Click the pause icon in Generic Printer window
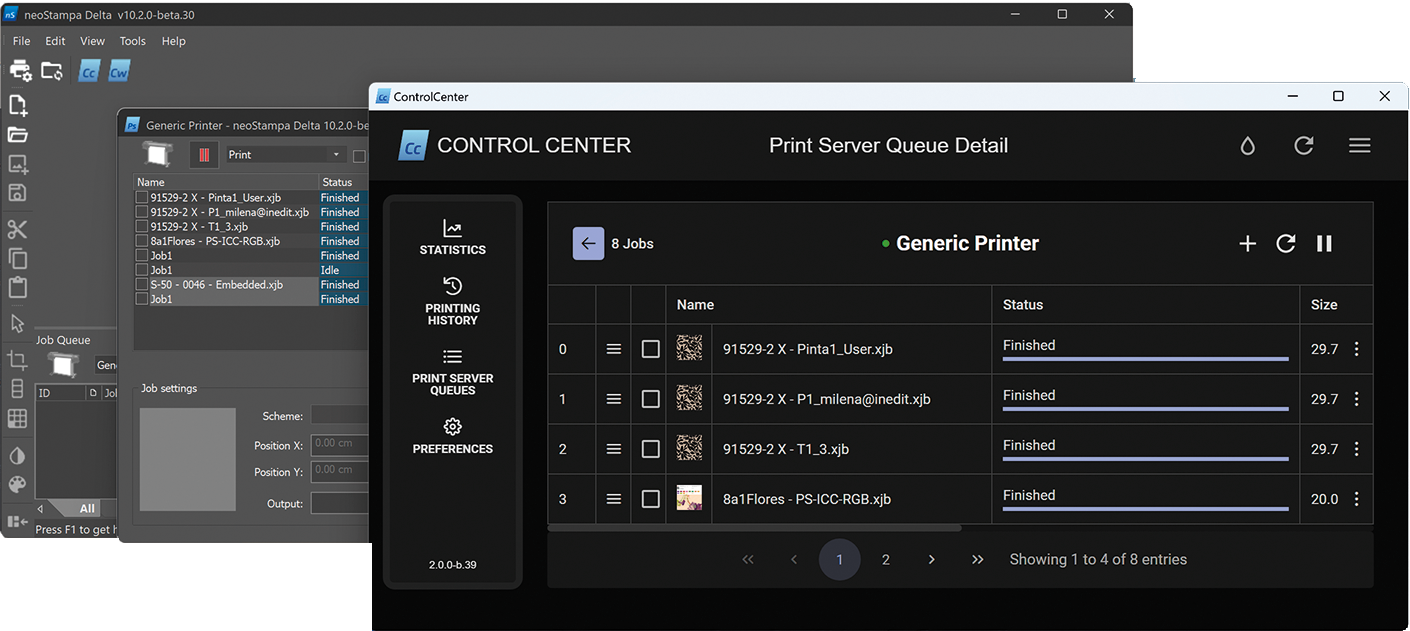 [x=204, y=155]
